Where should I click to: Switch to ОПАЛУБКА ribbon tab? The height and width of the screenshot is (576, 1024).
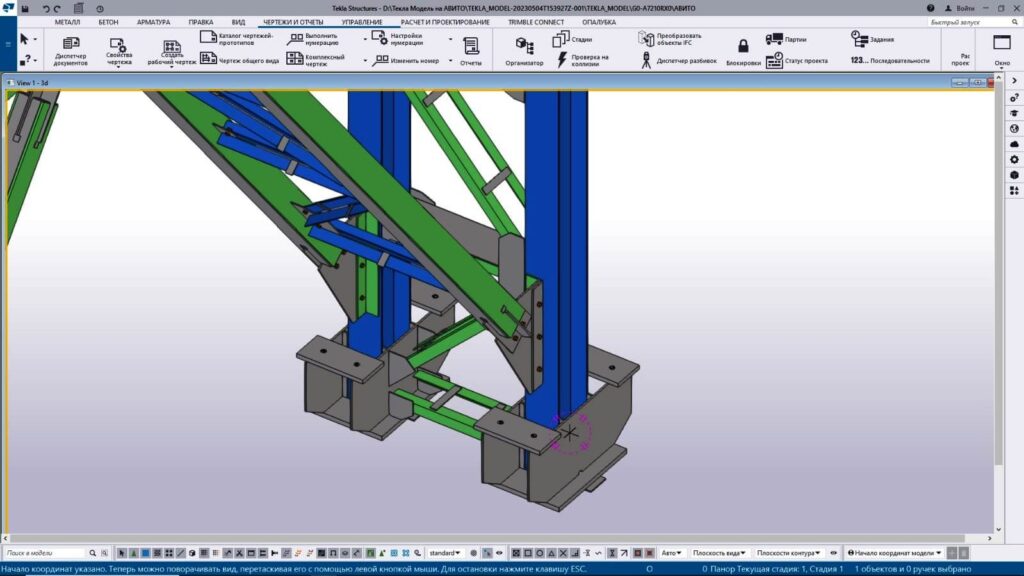pyautogui.click(x=599, y=22)
